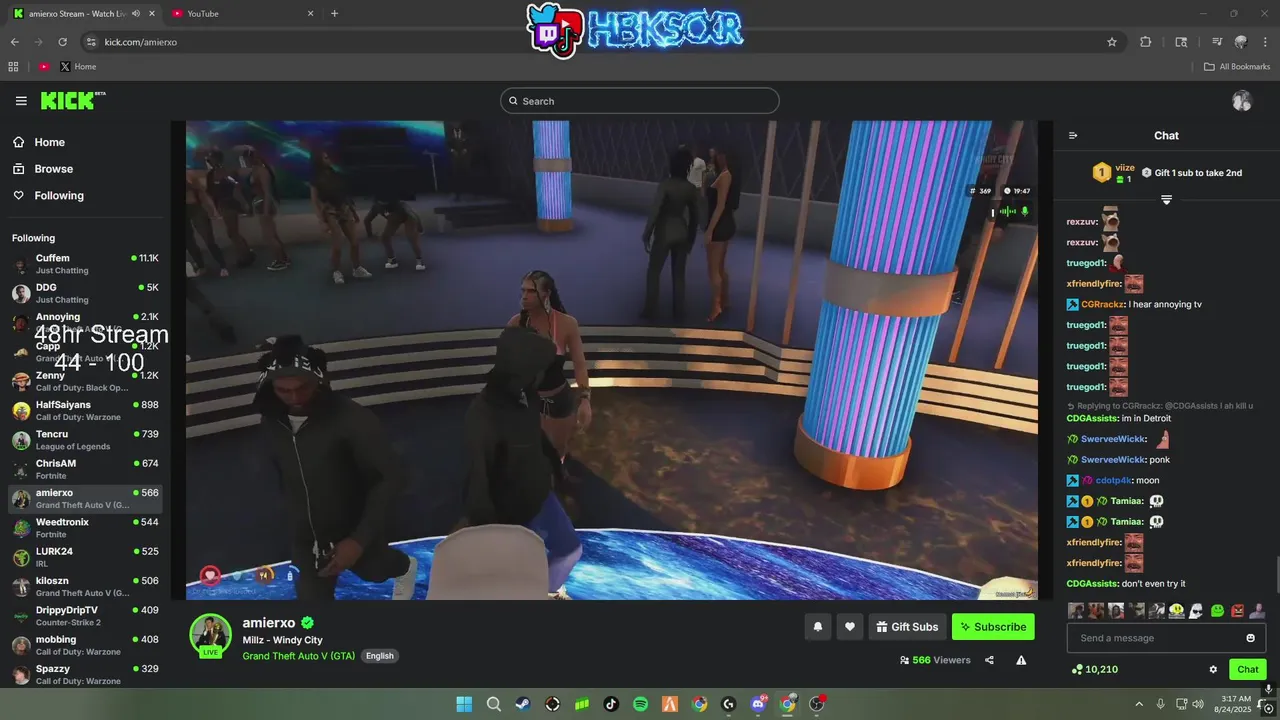
Task: Click the Gift Subs button
Action: click(x=907, y=627)
